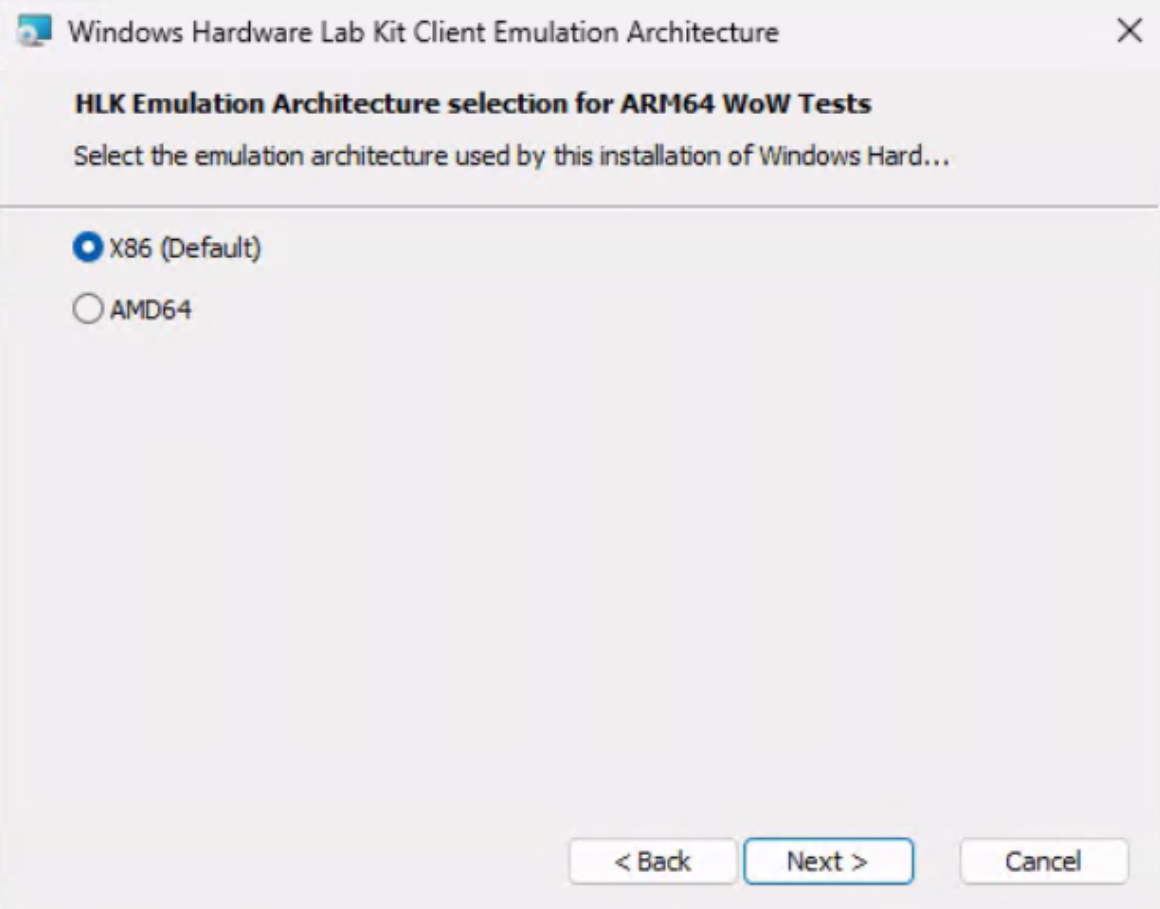Click the "Windows Hard..." truncated ending text
Screen dimensions: 1160x909
[854, 156]
